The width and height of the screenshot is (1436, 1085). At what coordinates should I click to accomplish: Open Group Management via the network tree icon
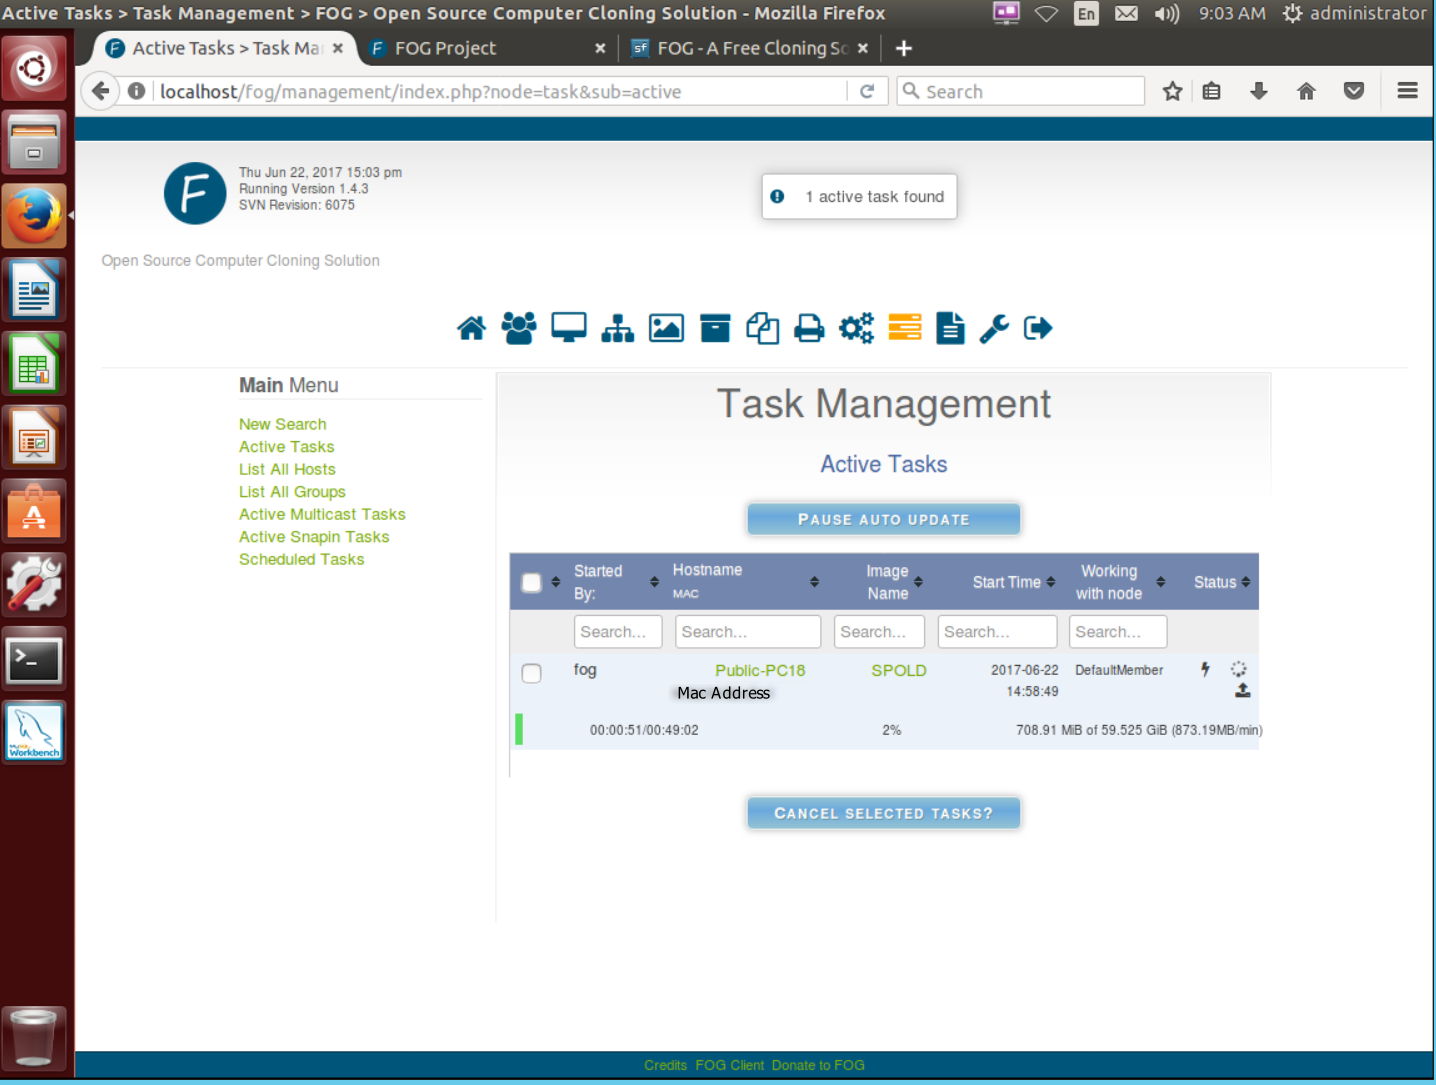click(617, 327)
